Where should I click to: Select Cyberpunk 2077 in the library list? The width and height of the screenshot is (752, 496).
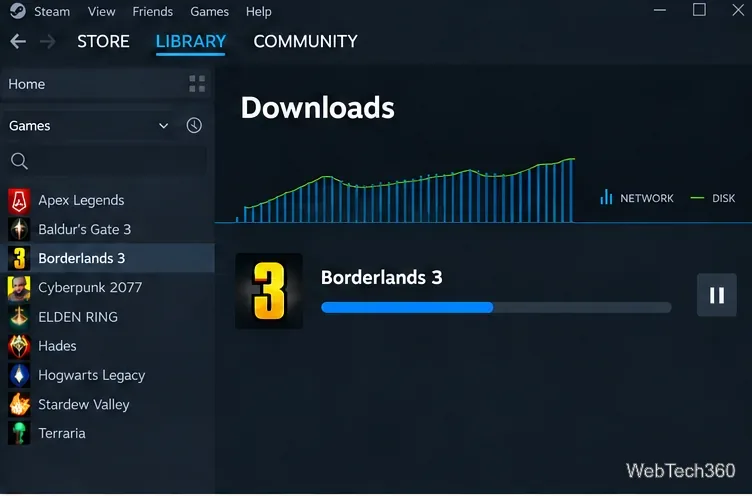point(107,288)
